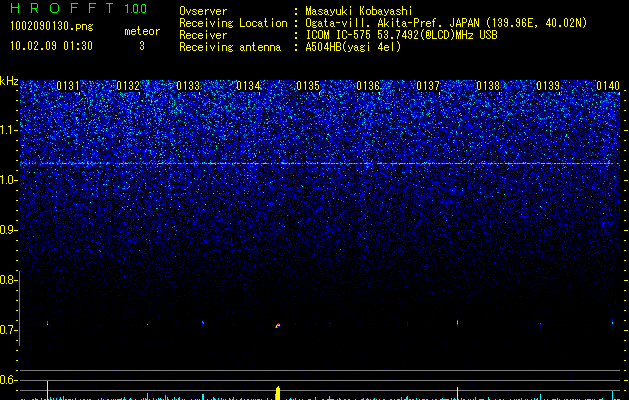
Task: Click the red meteor echo before 0131
Action: pyautogui.click(x=47, y=323)
